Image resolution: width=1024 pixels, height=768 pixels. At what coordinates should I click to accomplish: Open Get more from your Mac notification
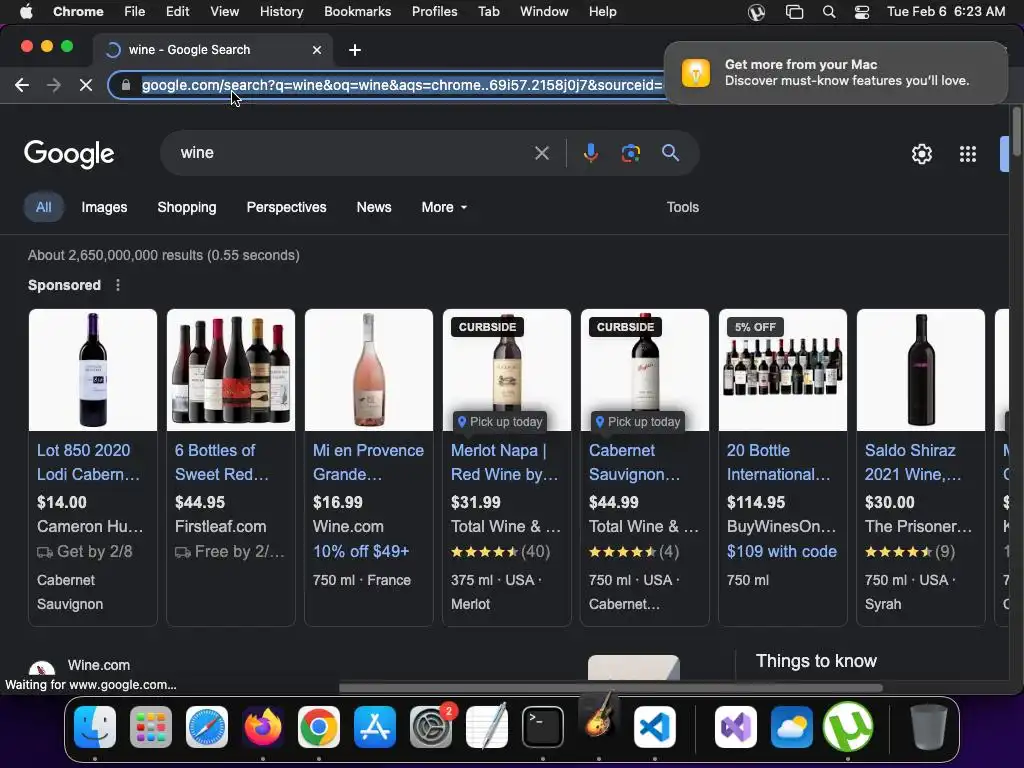[x=836, y=72]
